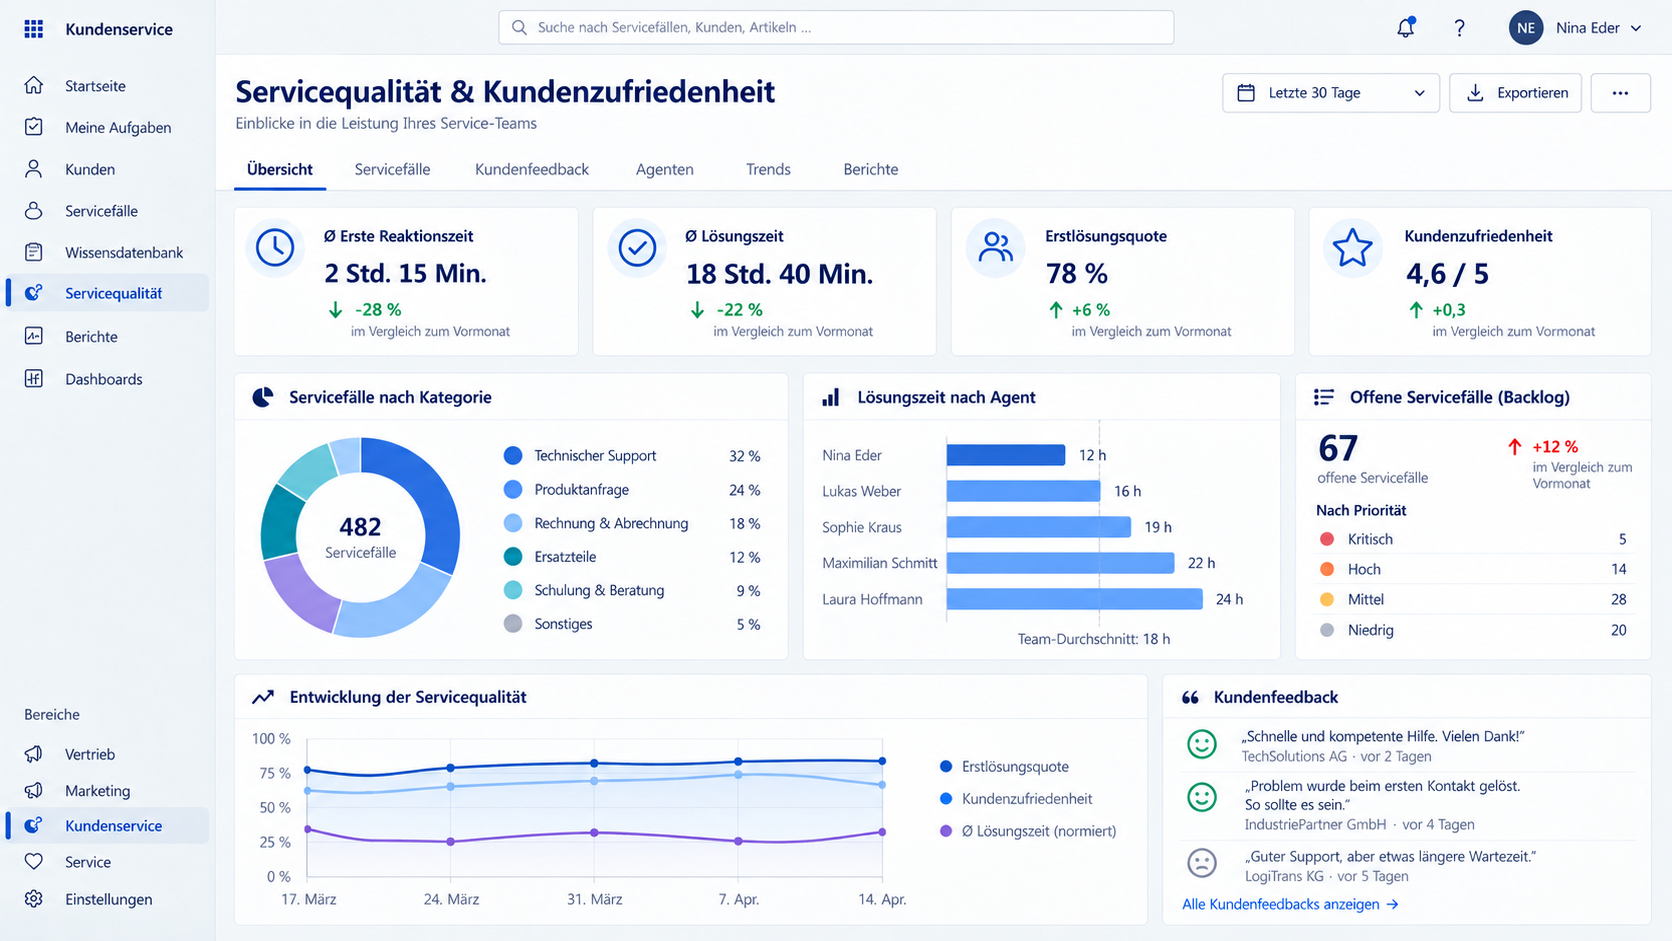Click the happy smiley for TechSolutions AG feedback
This screenshot has width=1672, height=941.
pos(1202,743)
